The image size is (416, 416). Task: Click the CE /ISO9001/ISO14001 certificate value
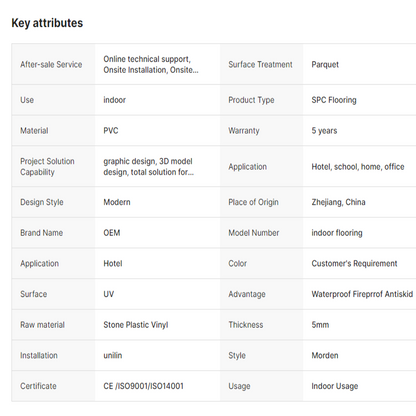(x=143, y=386)
